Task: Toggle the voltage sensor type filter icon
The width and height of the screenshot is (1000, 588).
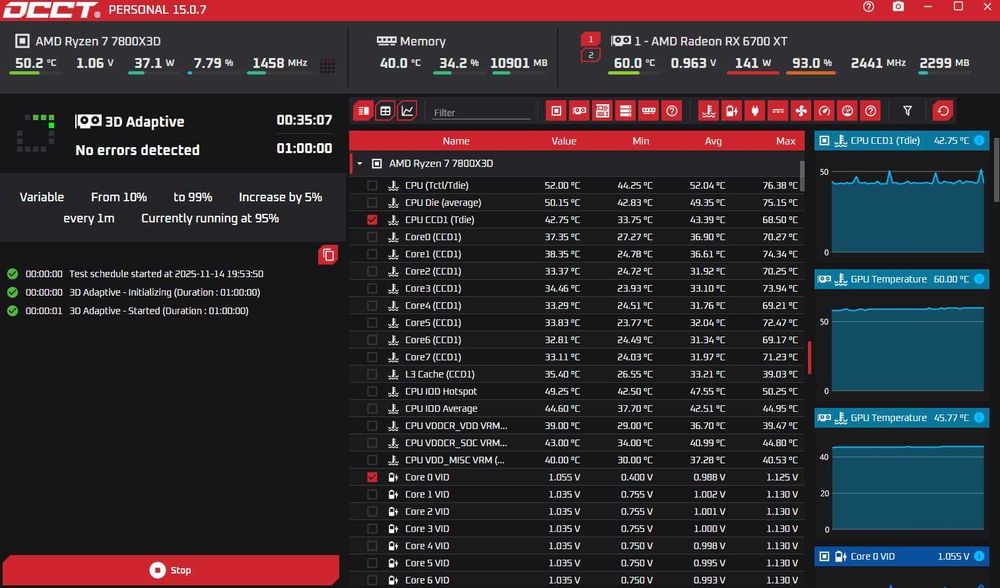Action: 732,111
